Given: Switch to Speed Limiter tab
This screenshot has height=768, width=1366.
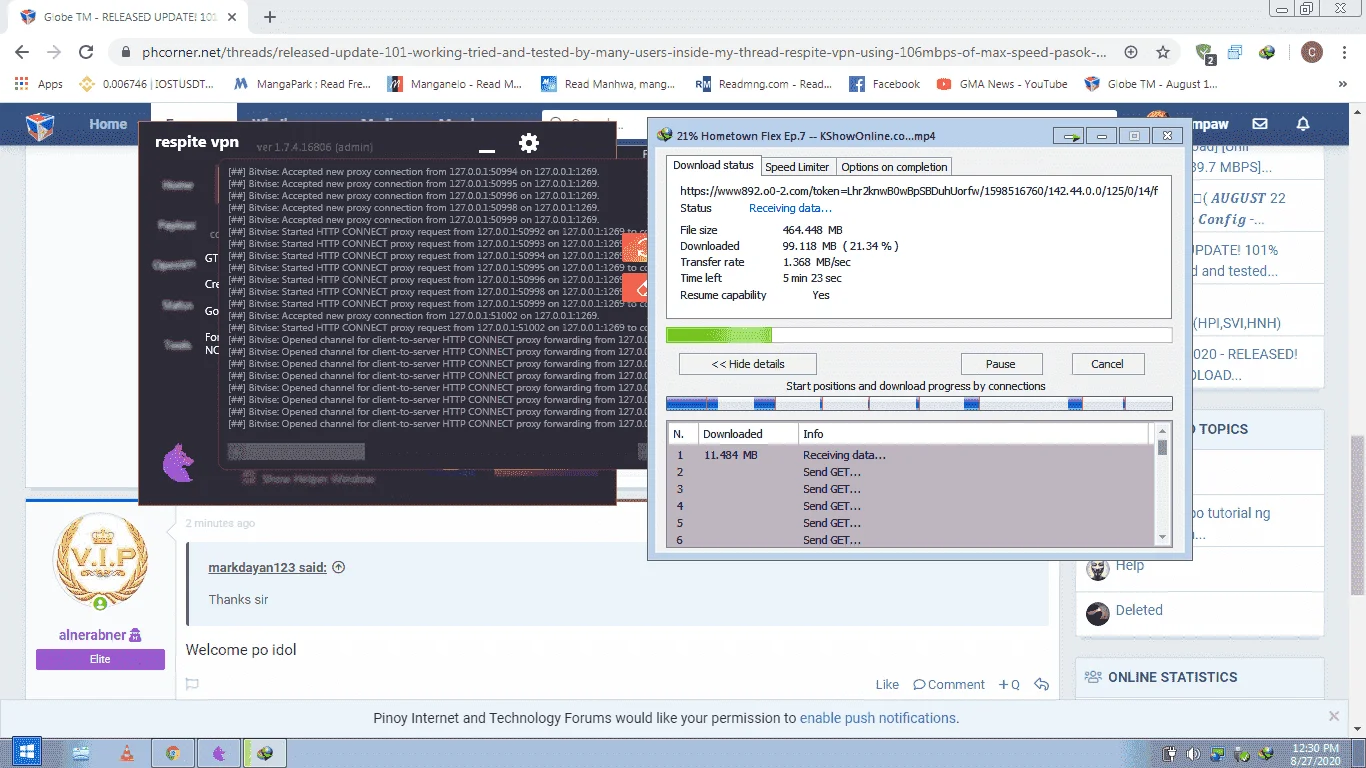Looking at the screenshot, I should [x=797, y=167].
